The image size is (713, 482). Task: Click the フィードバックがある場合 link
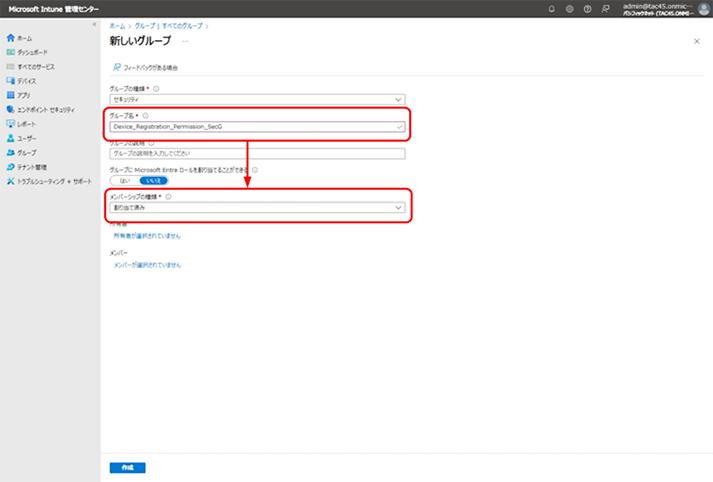click(151, 68)
